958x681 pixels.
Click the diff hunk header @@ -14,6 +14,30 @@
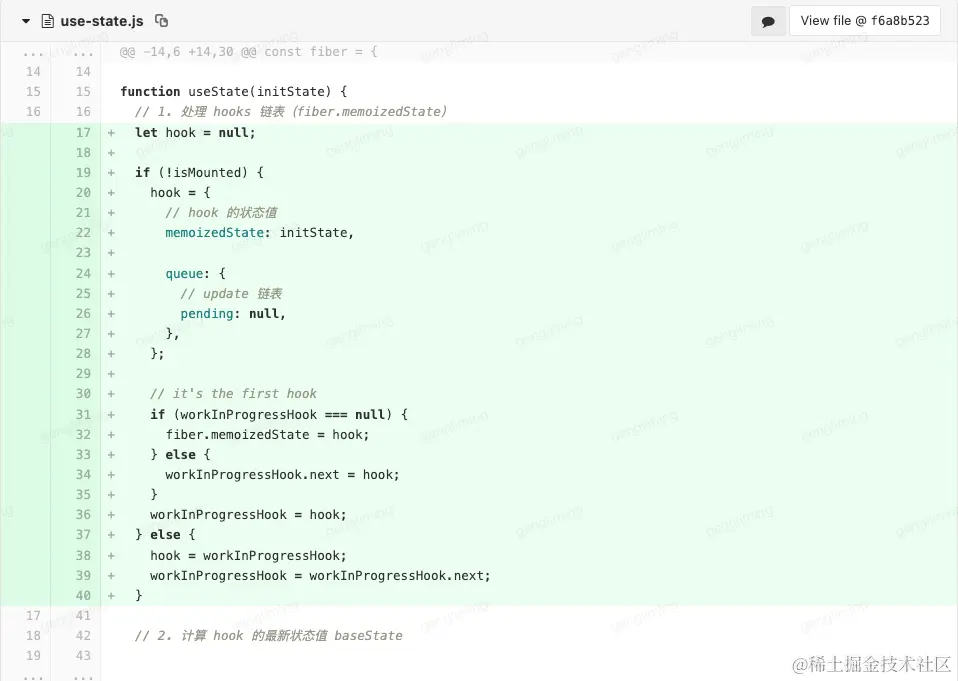click(x=249, y=52)
